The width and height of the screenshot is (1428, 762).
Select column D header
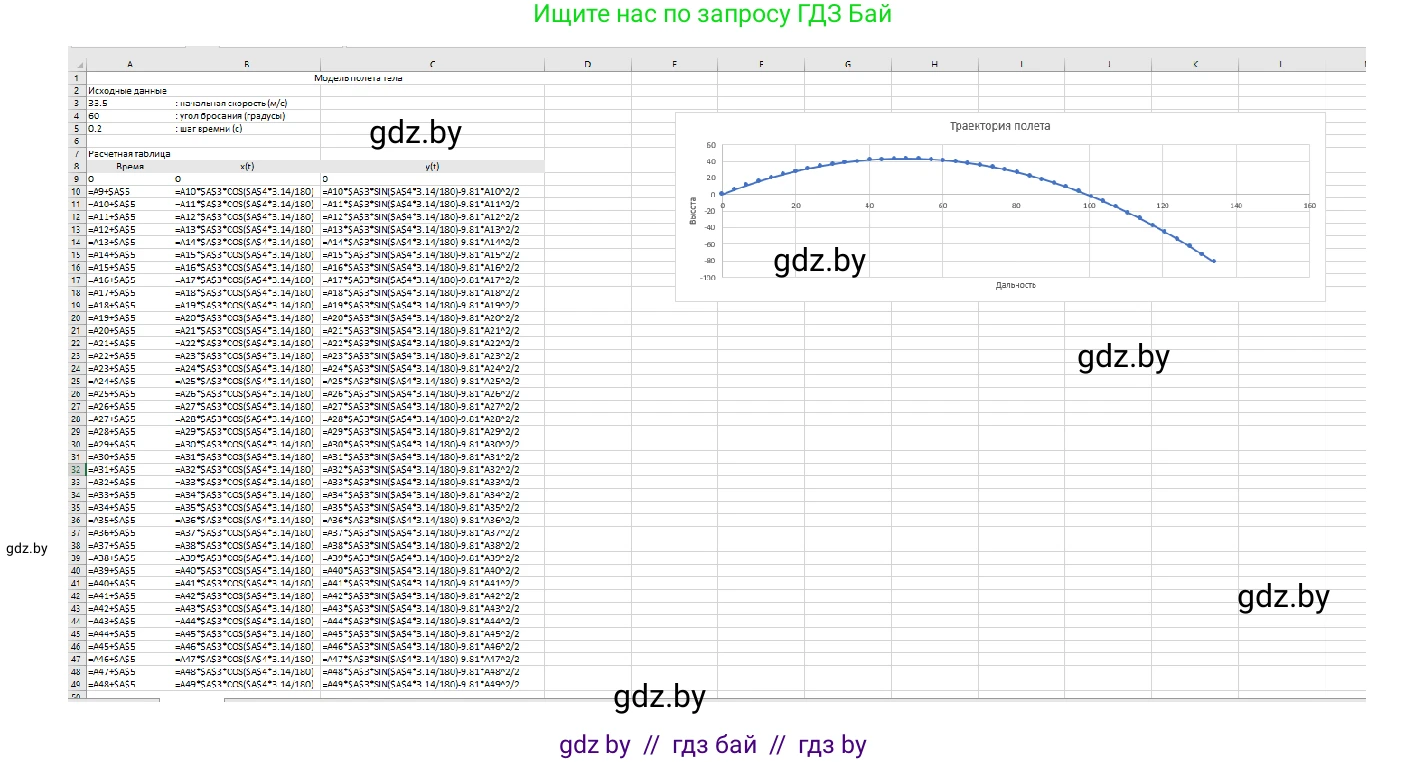point(587,64)
